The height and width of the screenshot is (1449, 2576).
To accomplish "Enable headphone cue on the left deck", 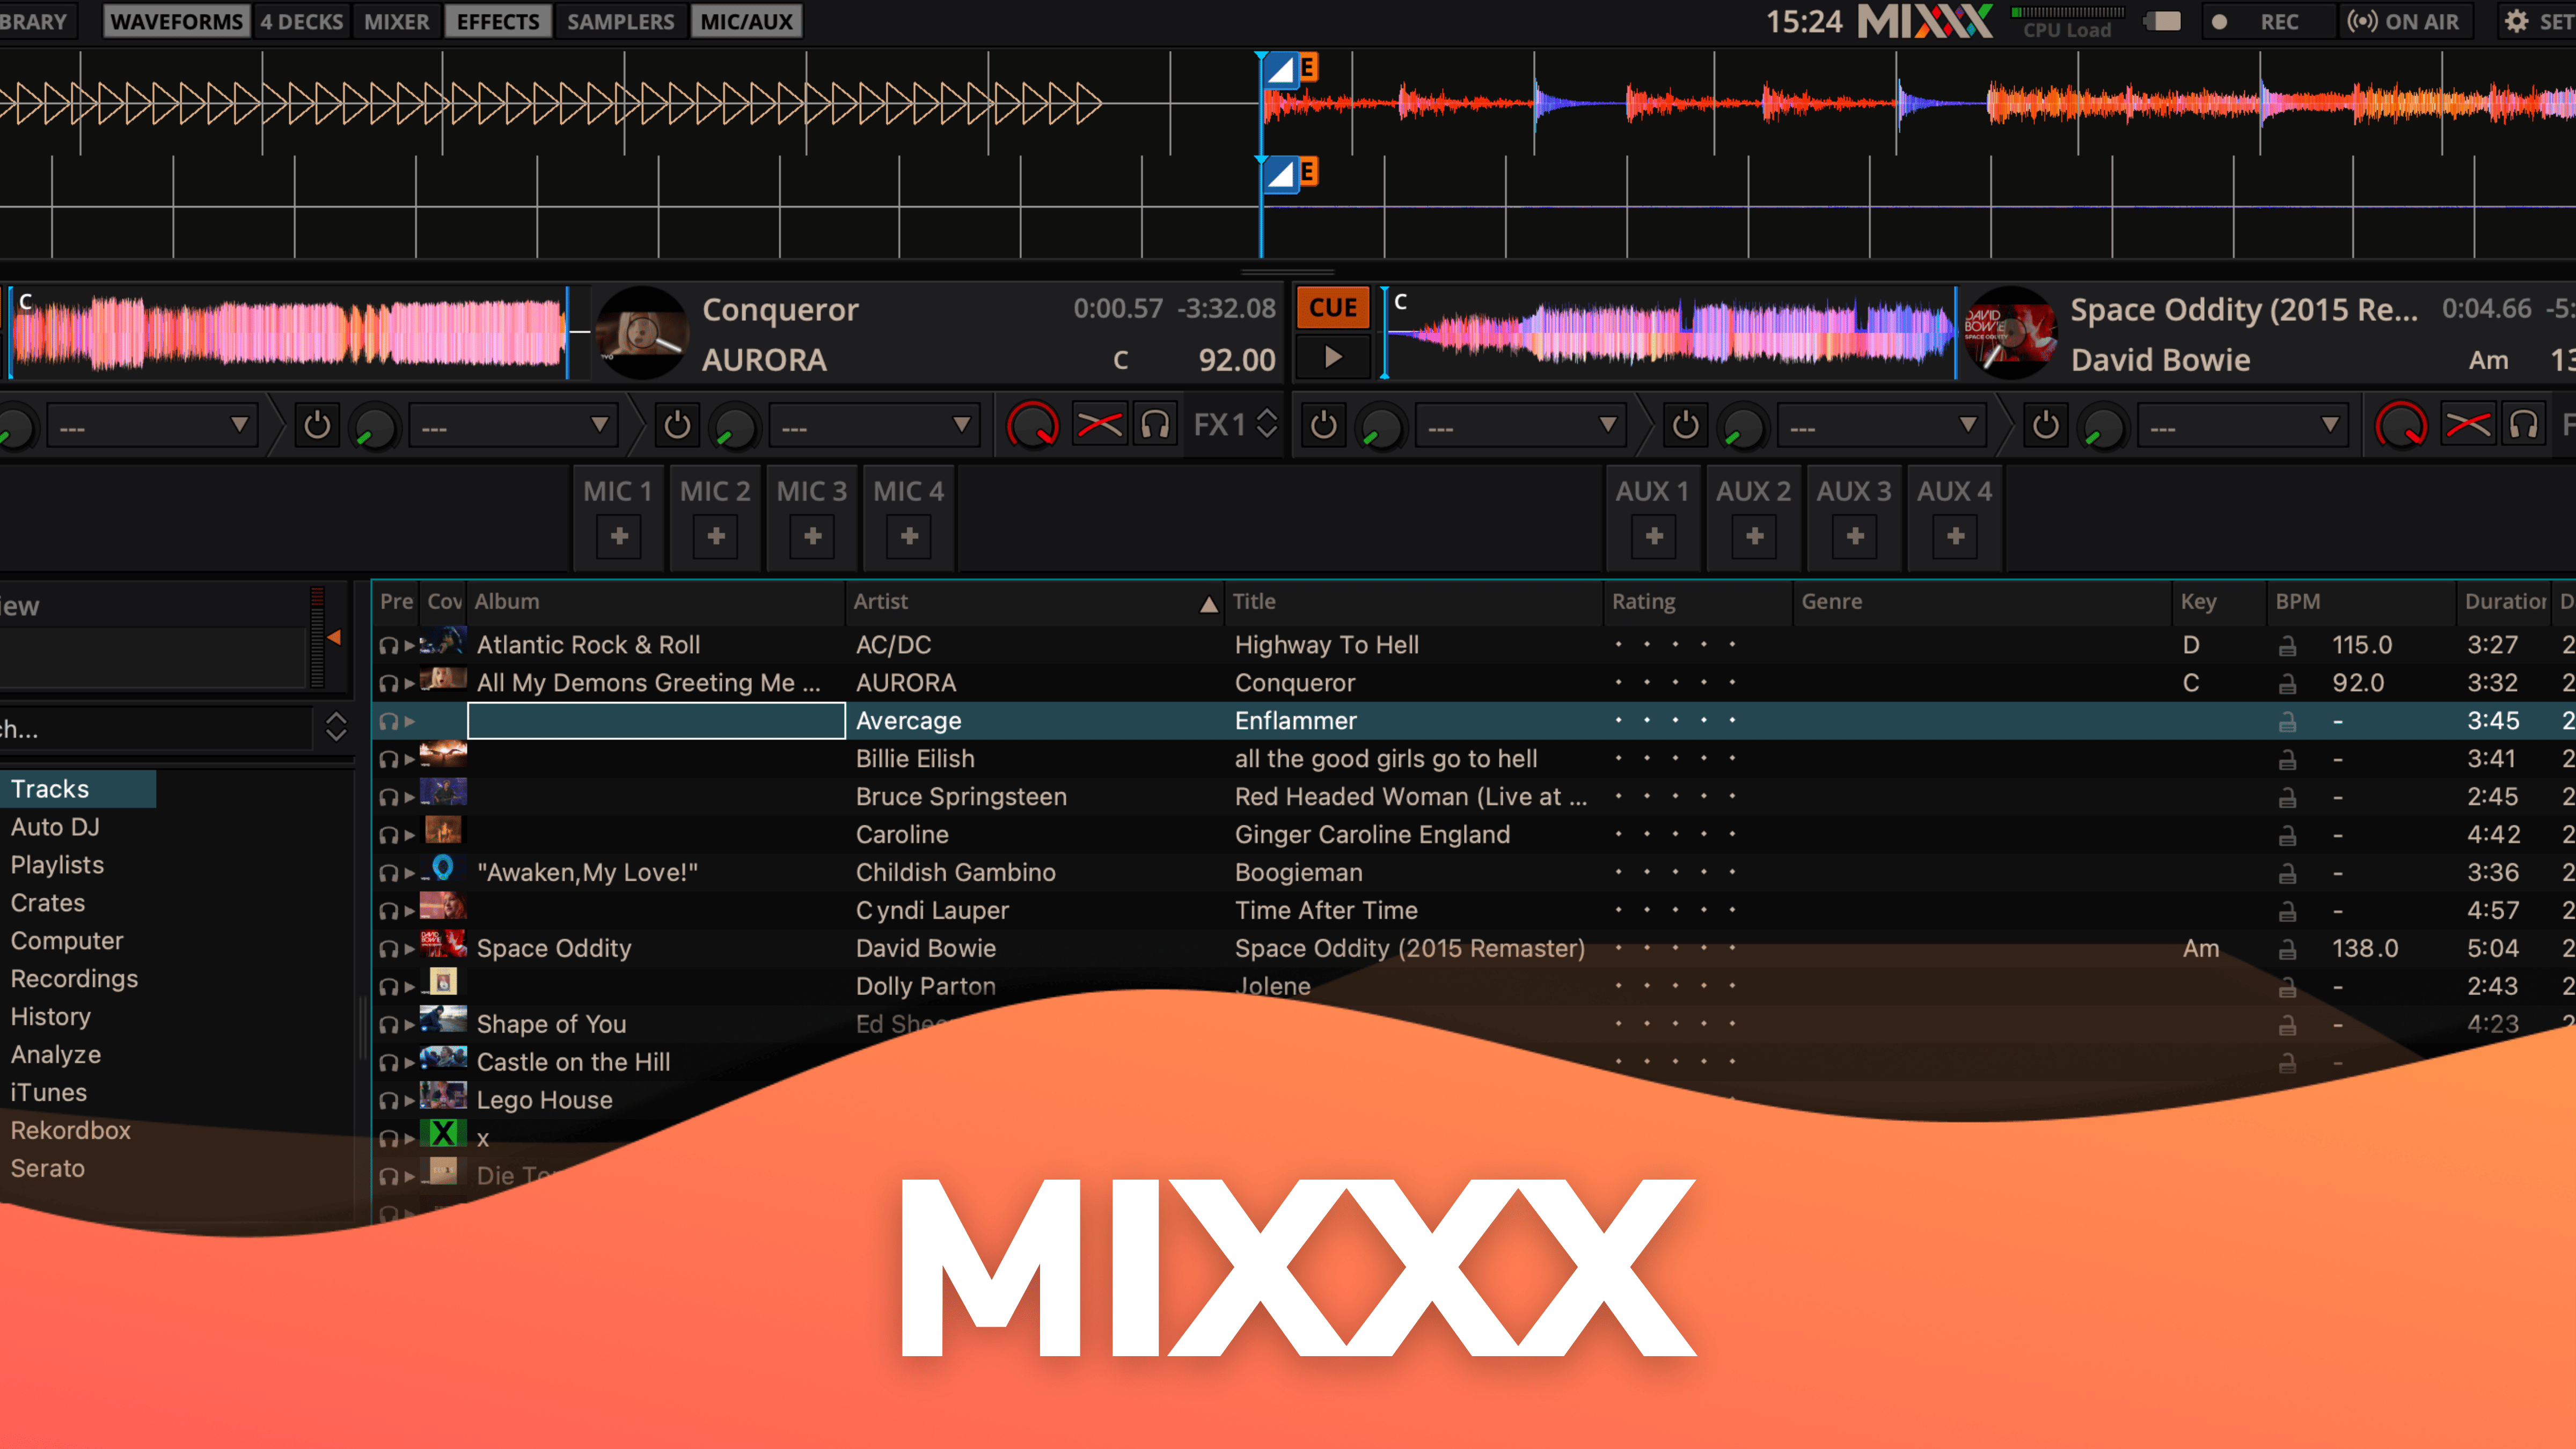I will [x=1155, y=426].
